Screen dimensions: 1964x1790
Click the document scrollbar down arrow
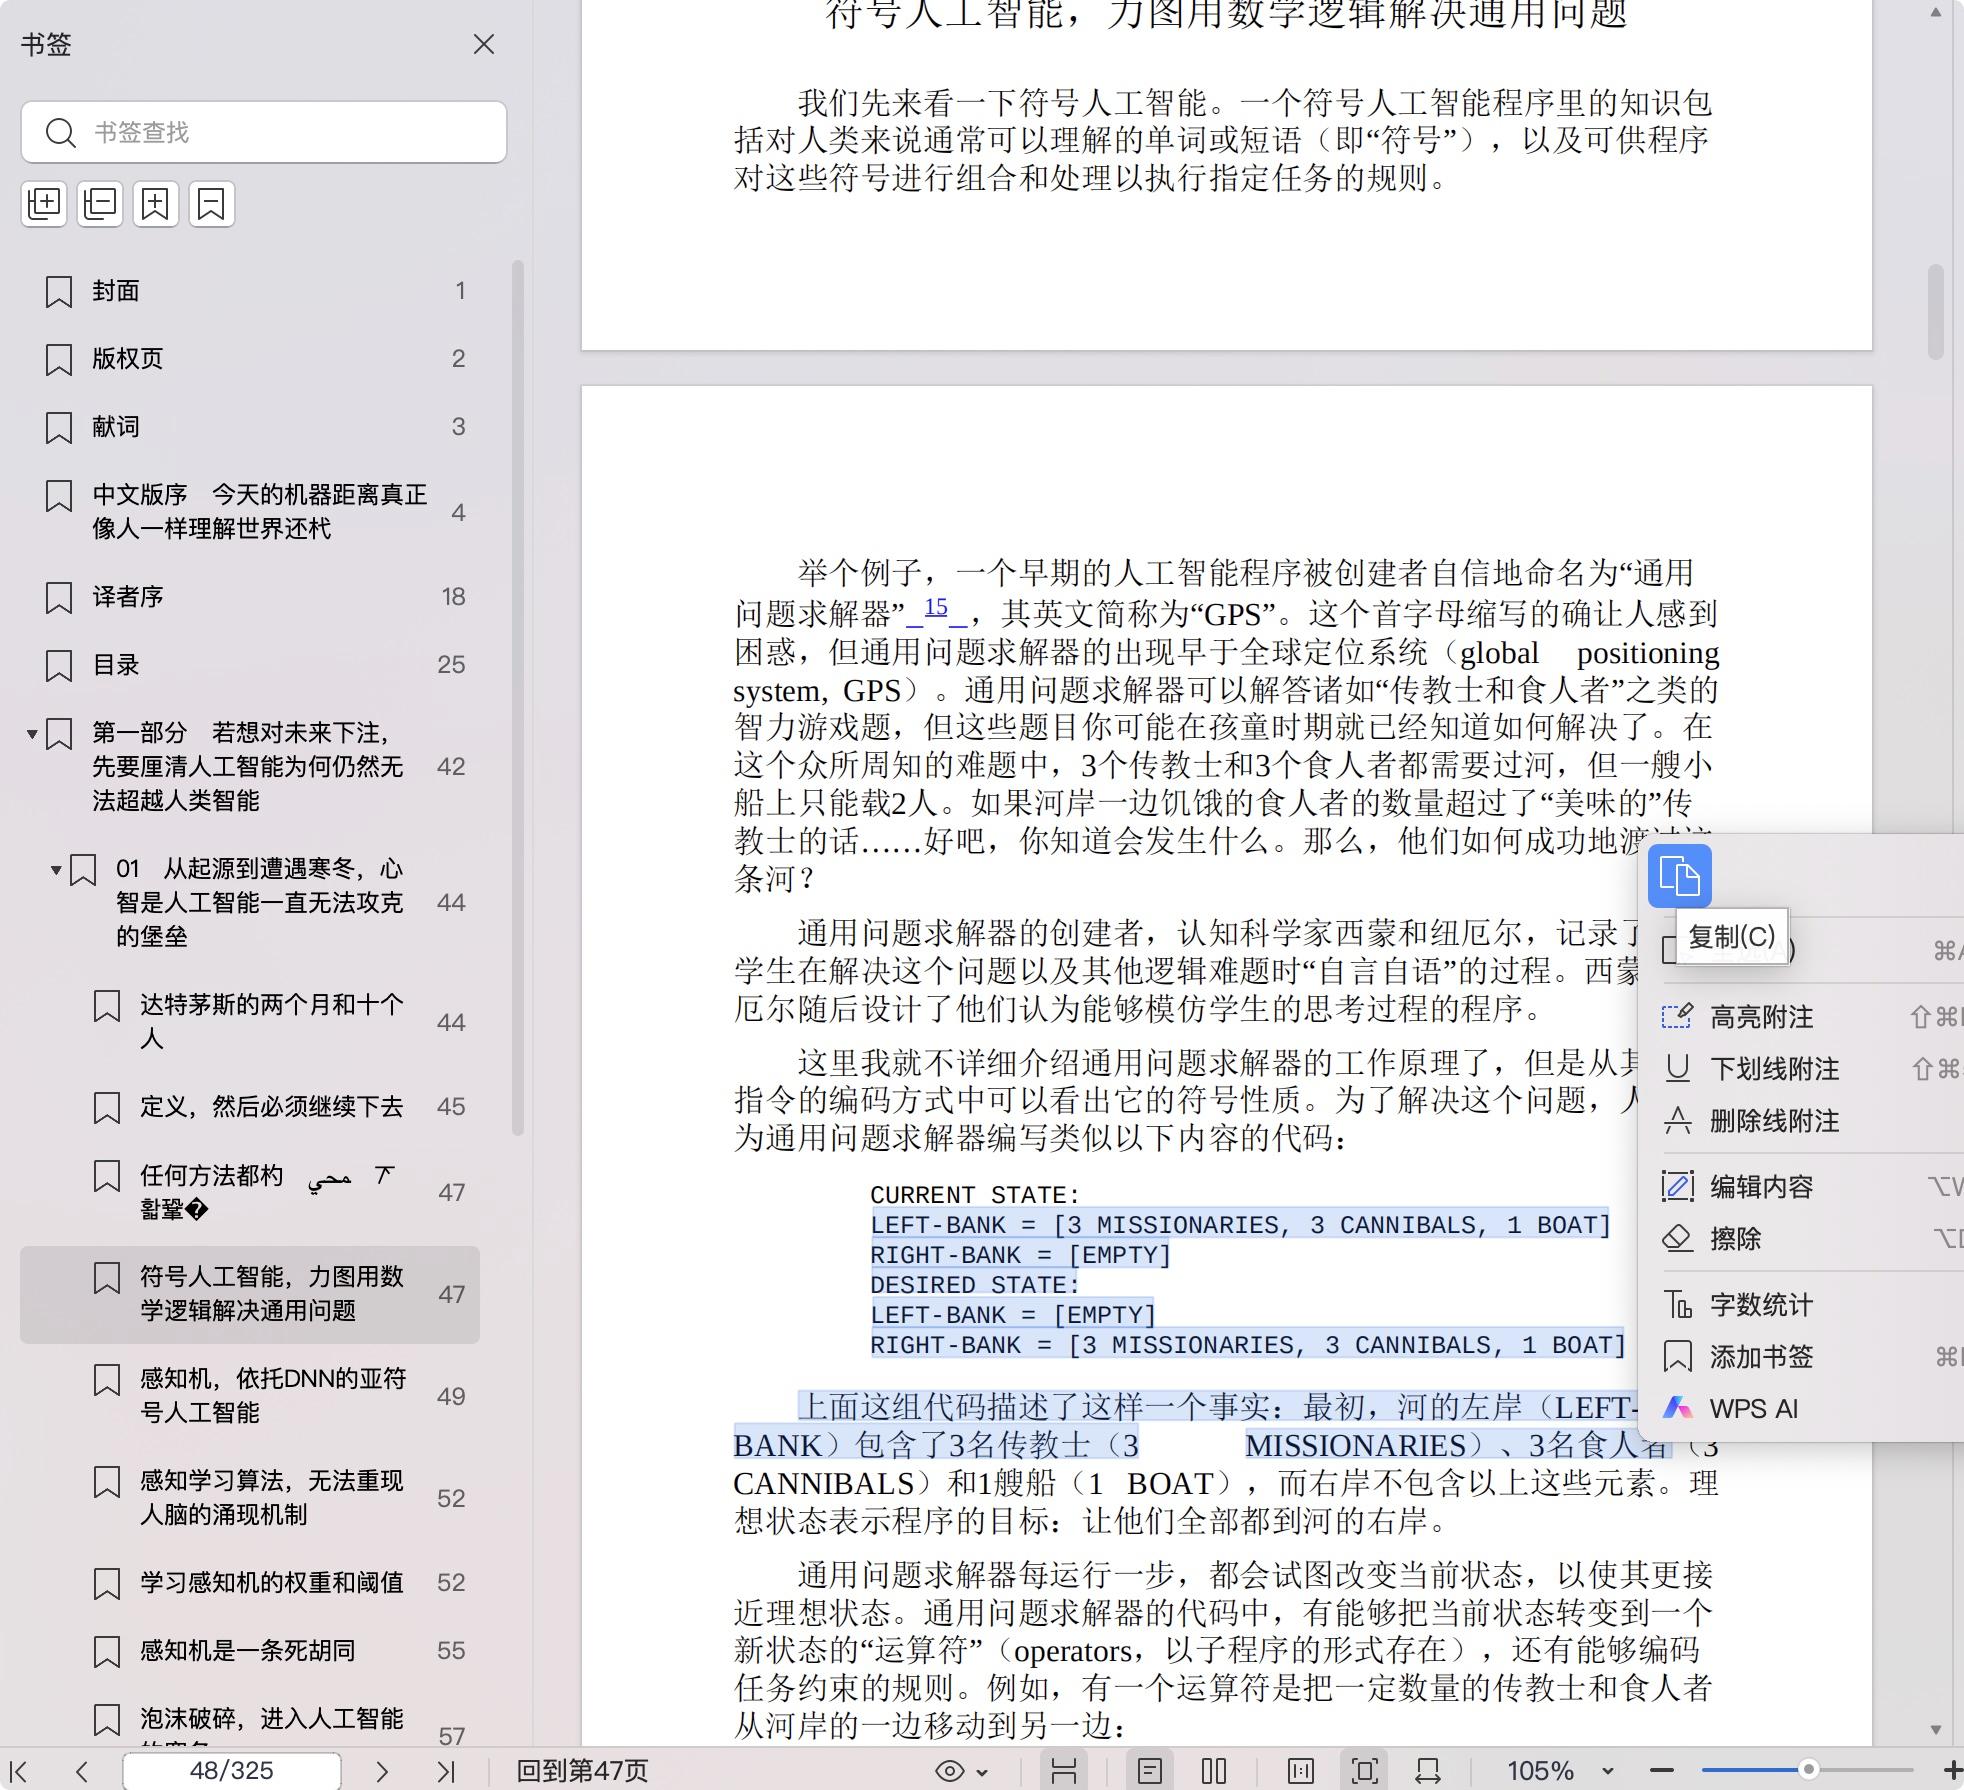1936,1730
